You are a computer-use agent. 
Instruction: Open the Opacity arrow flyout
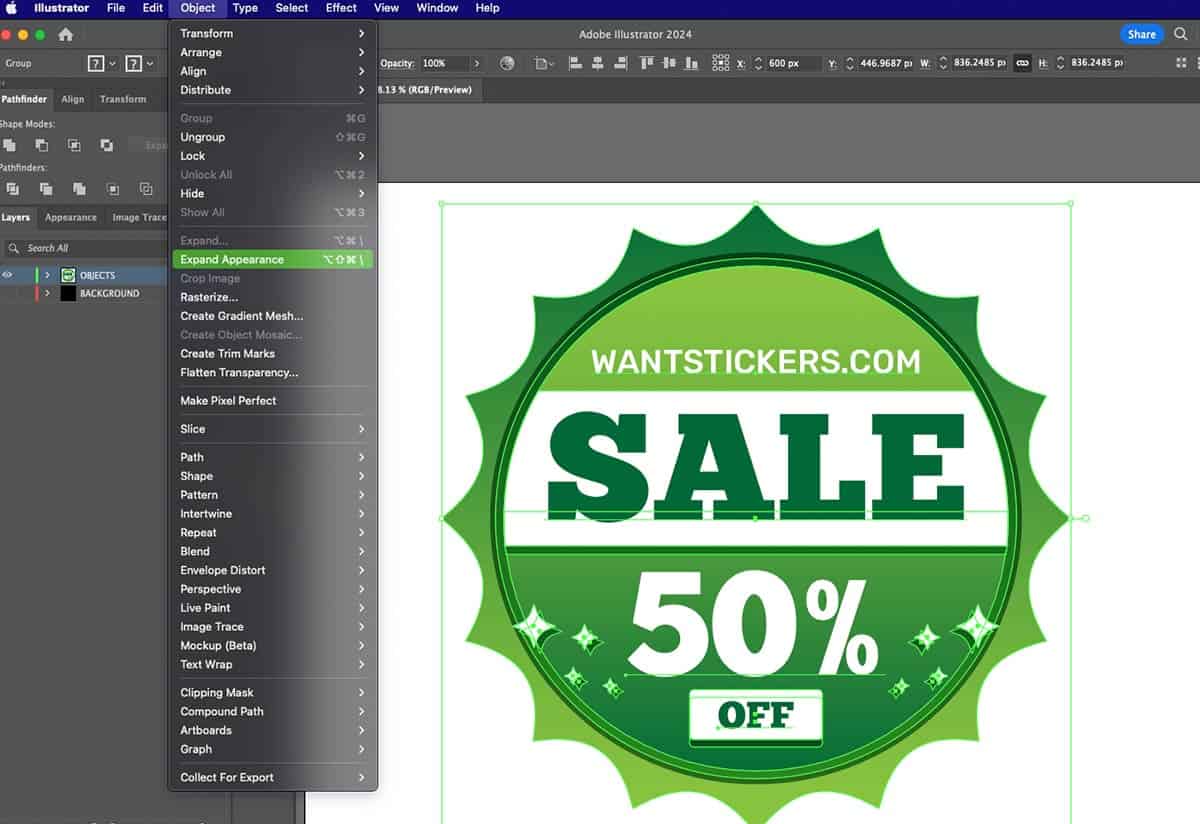click(x=477, y=63)
